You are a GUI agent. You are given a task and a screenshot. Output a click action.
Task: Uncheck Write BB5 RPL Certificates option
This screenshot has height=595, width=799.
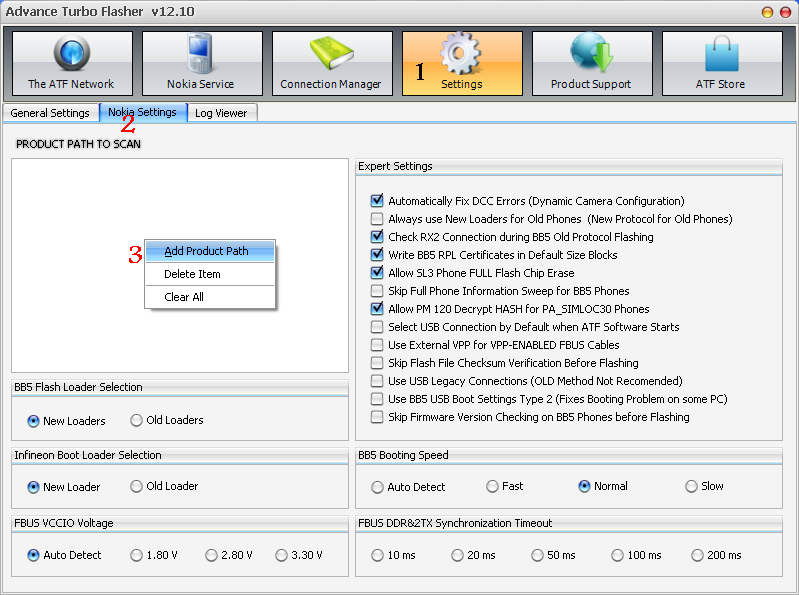coord(377,255)
